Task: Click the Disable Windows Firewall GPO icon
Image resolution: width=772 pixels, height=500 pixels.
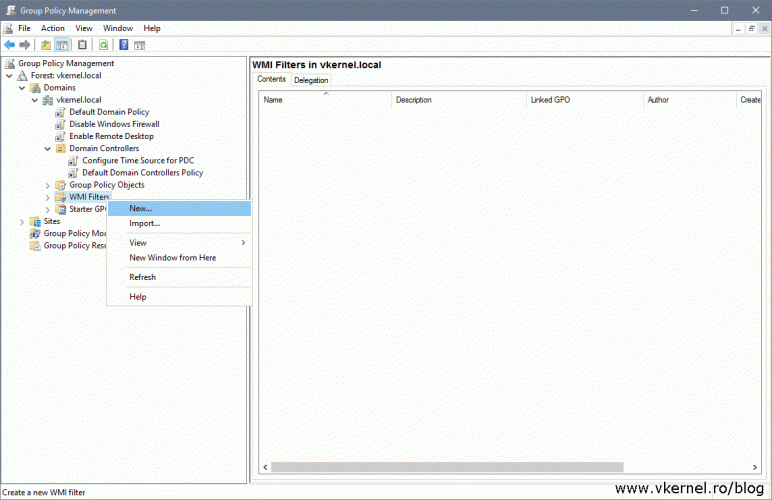Action: pyautogui.click(x=60, y=124)
